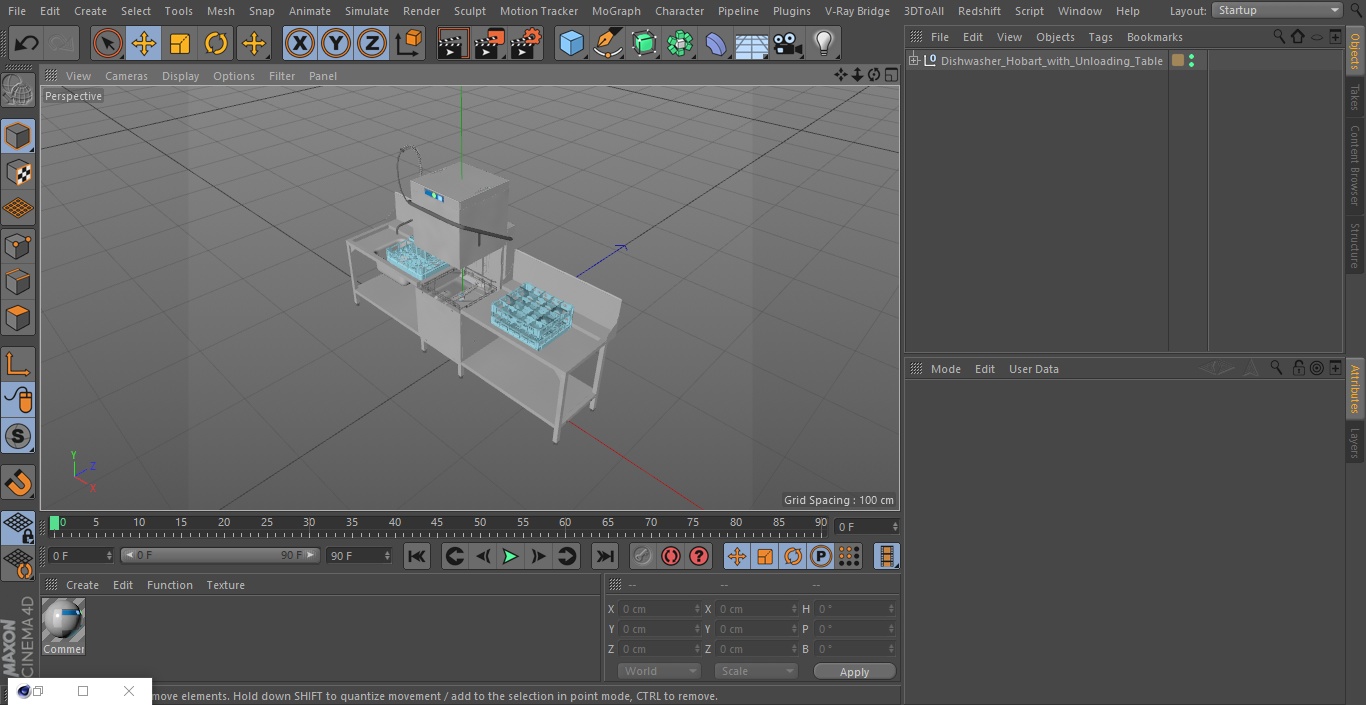
Task: Select the Commer material thumbnail
Action: click(64, 622)
